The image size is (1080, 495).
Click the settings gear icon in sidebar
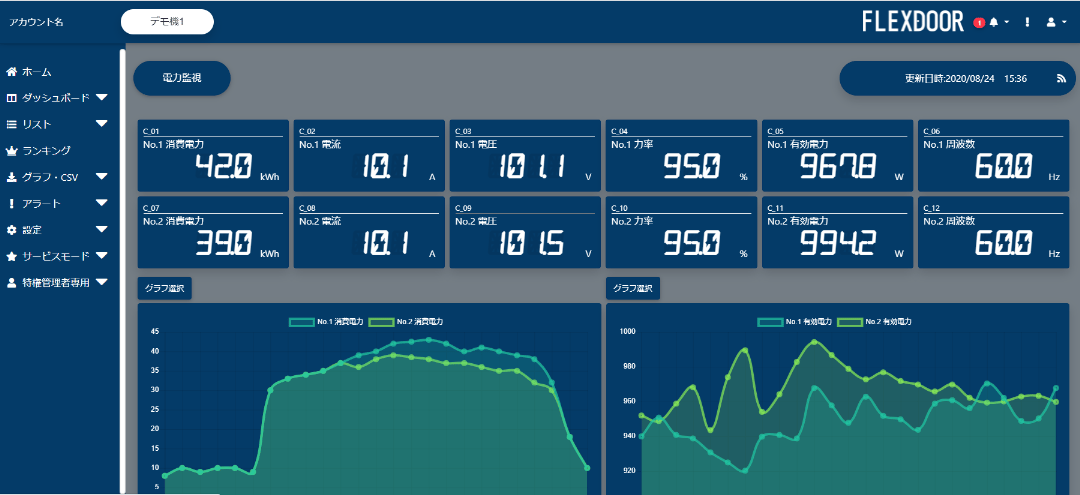11,229
